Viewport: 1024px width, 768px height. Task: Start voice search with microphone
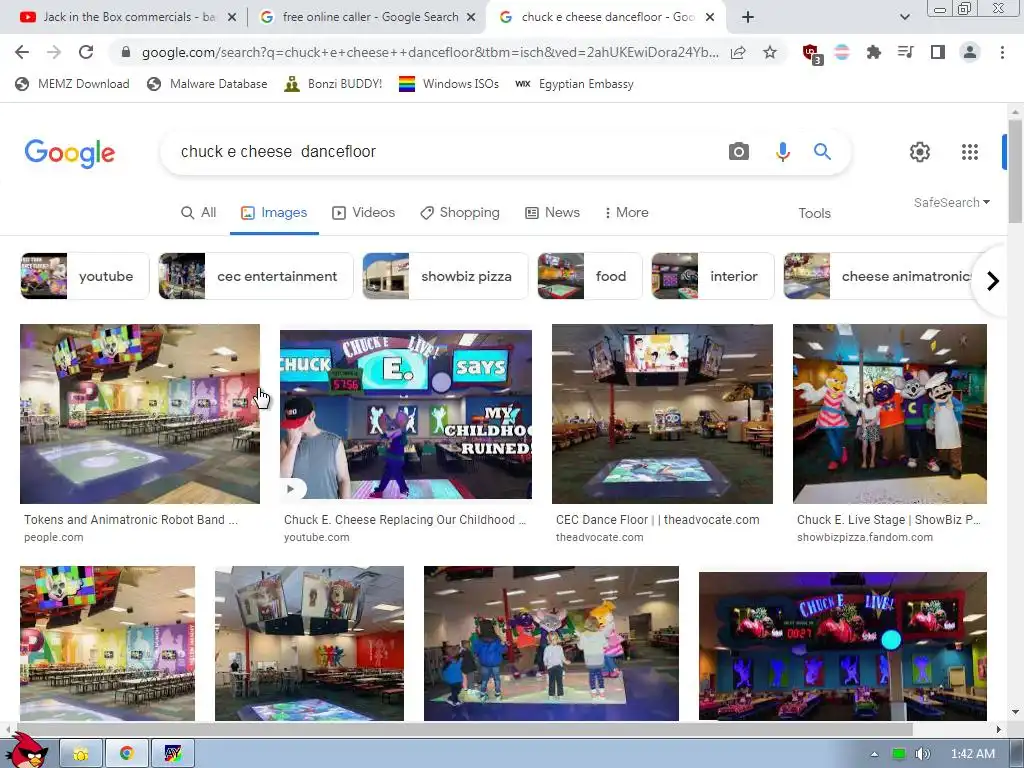782,152
